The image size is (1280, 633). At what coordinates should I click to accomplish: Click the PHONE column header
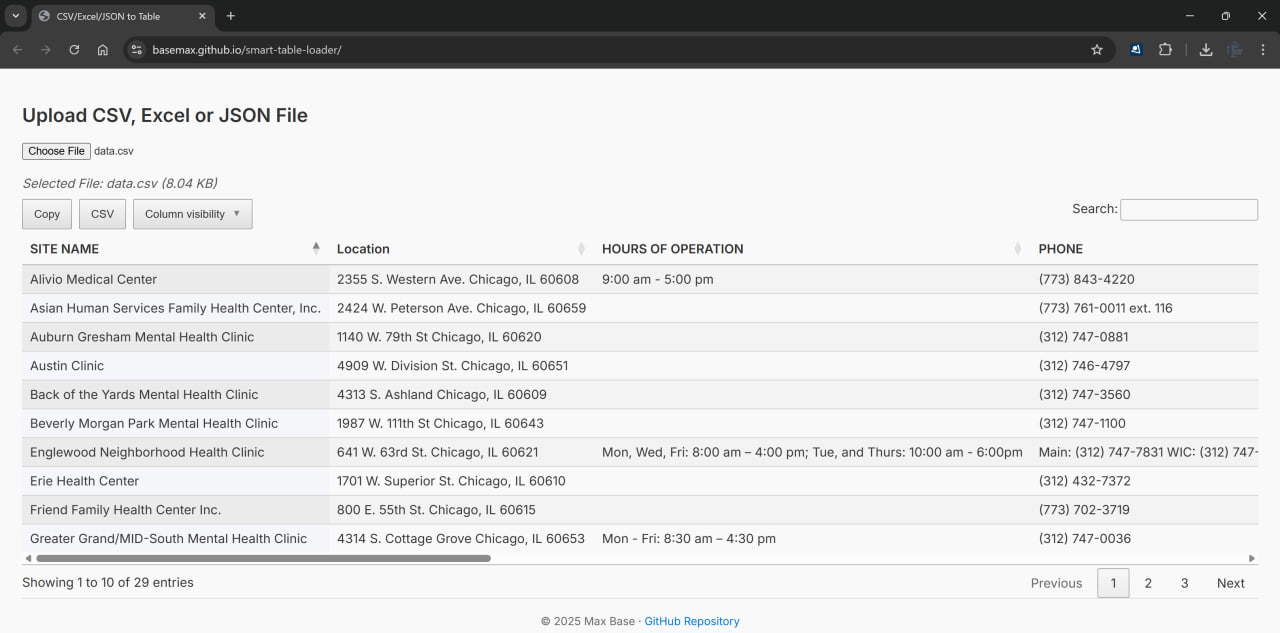1144,249
